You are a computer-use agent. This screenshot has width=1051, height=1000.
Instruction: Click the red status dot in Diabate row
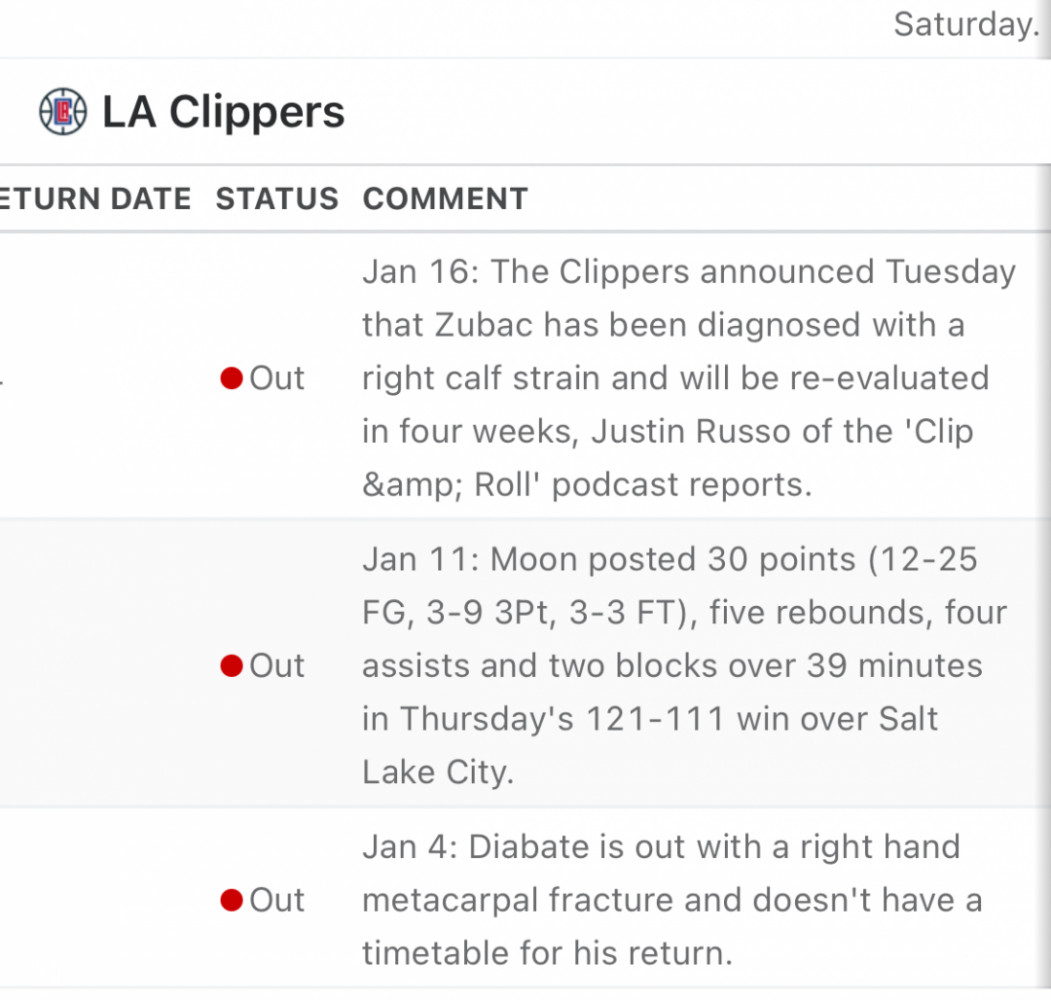coord(231,900)
